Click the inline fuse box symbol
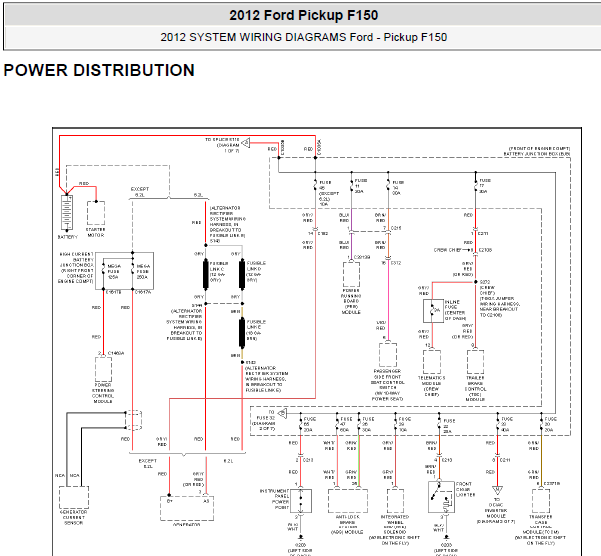The height and width of the screenshot is (556, 601). (433, 311)
